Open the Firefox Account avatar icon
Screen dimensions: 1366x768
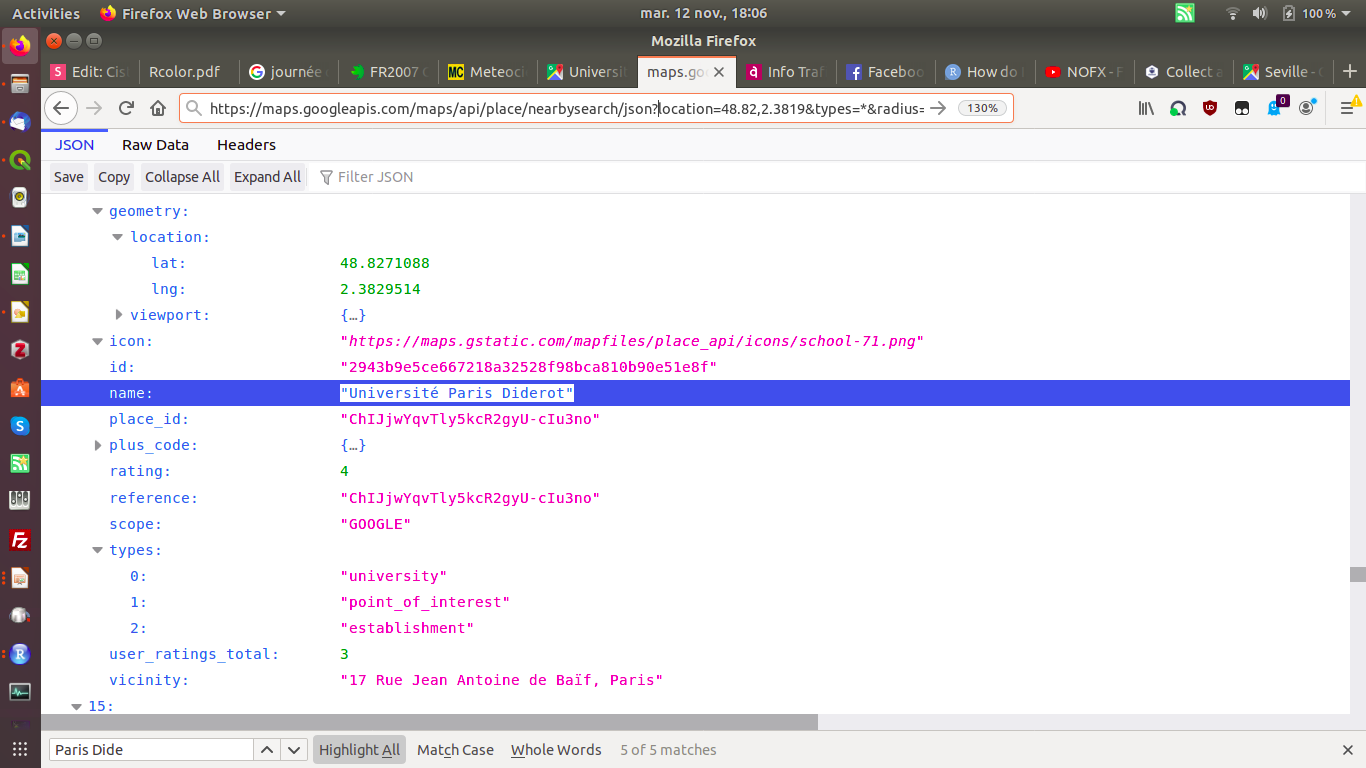coord(1306,108)
